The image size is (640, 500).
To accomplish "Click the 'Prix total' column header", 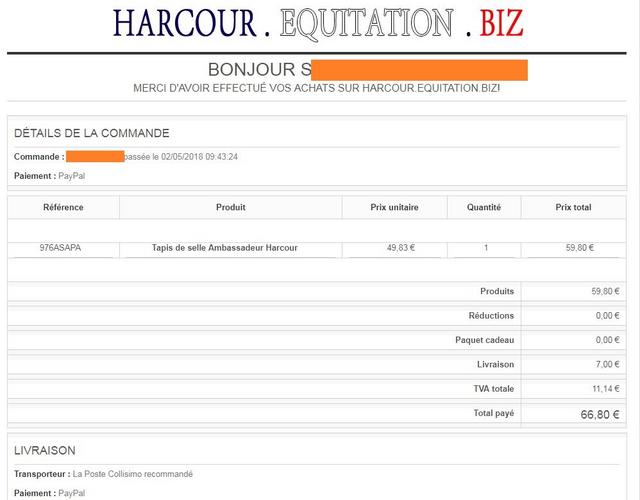I will 573,207.
